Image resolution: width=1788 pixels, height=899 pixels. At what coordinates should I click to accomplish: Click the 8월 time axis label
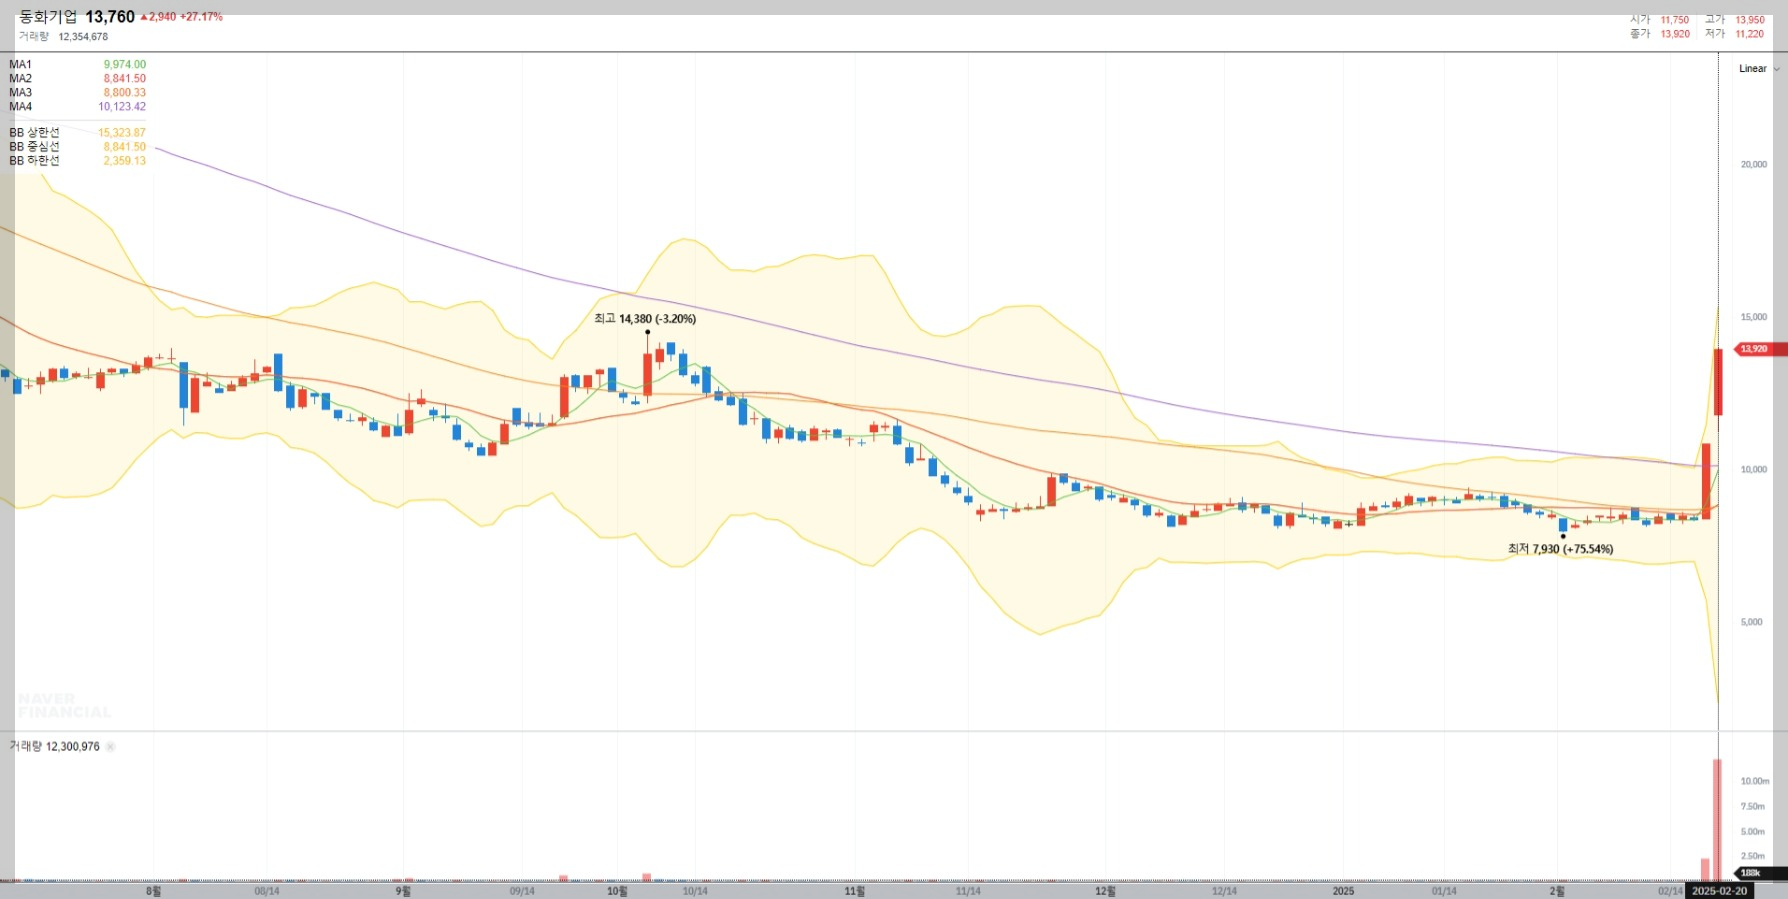pyautogui.click(x=153, y=891)
